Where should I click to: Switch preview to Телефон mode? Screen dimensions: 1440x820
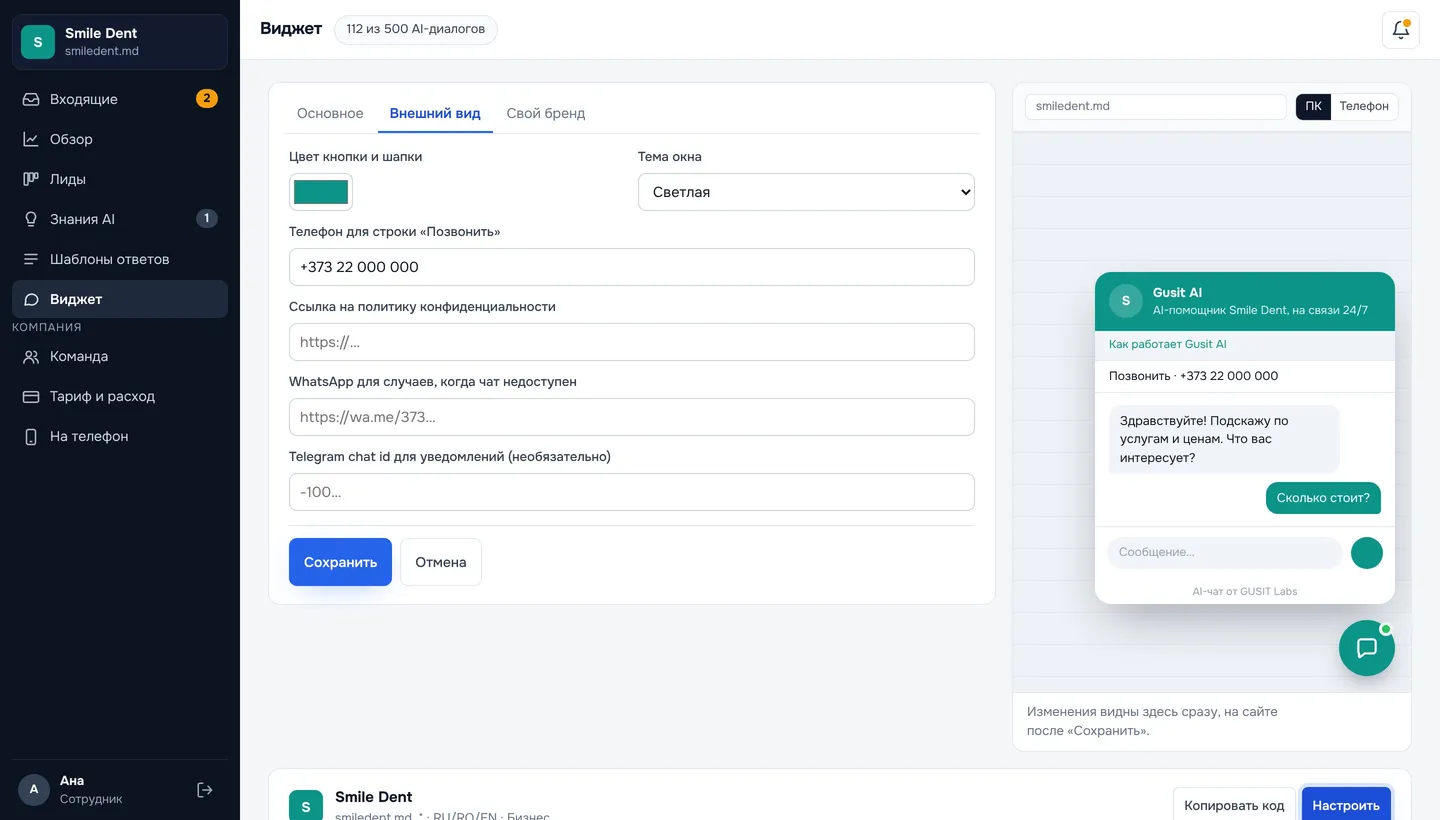1364,106
